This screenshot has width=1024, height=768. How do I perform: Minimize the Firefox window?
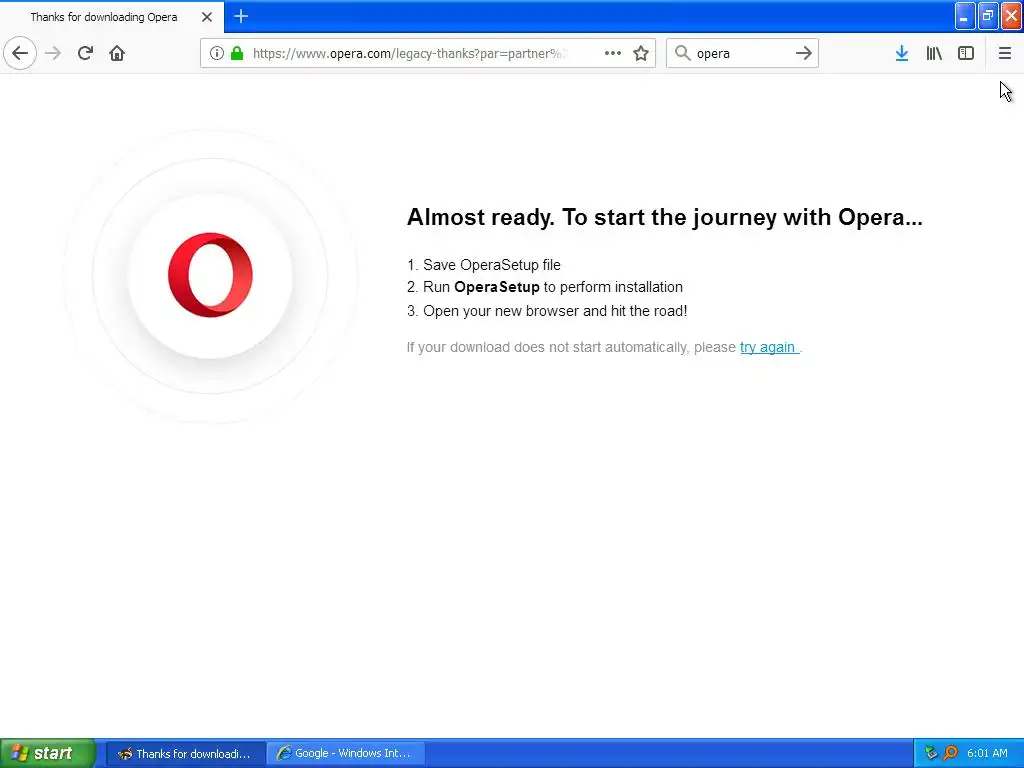(x=965, y=16)
